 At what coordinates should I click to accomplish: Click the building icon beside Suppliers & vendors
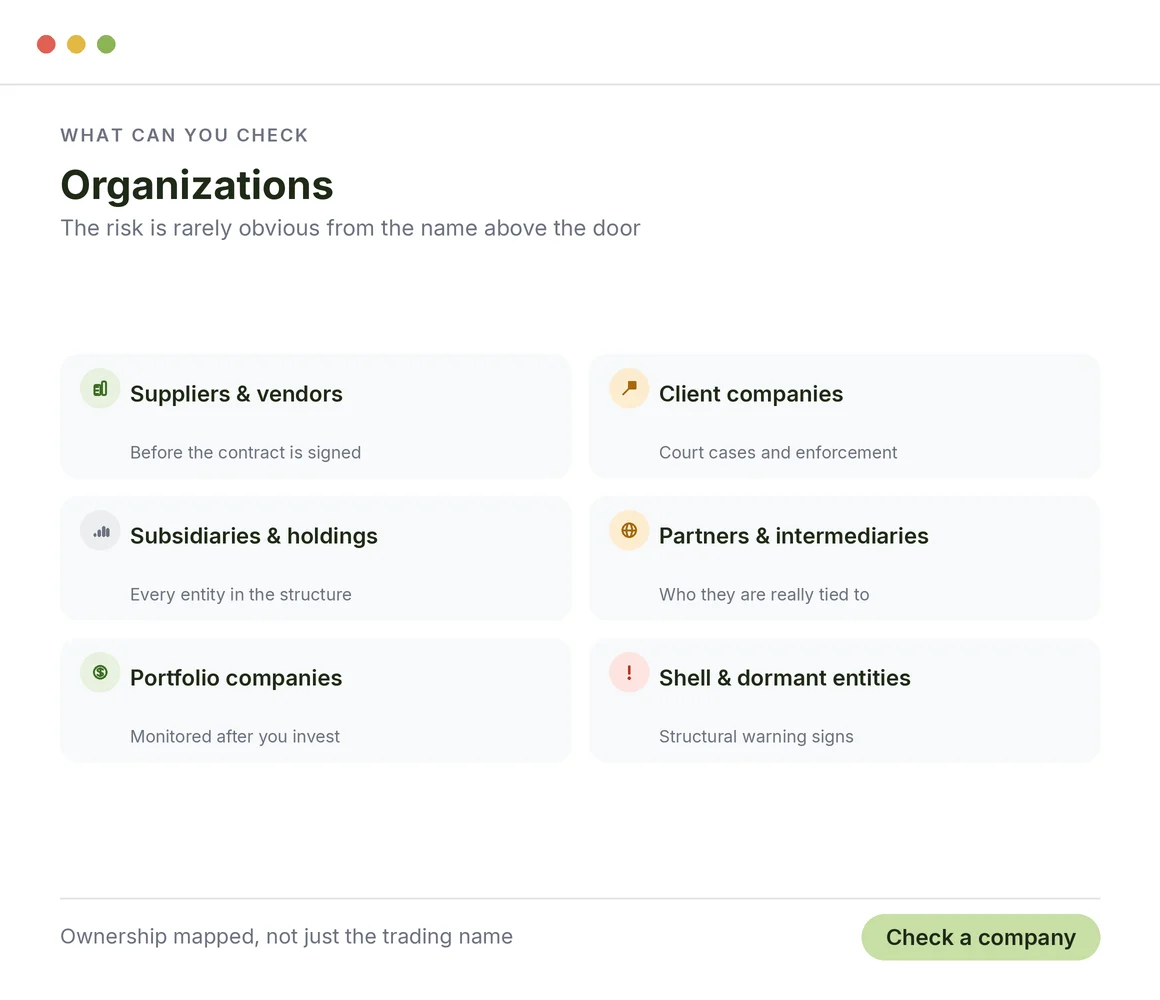[100, 388]
